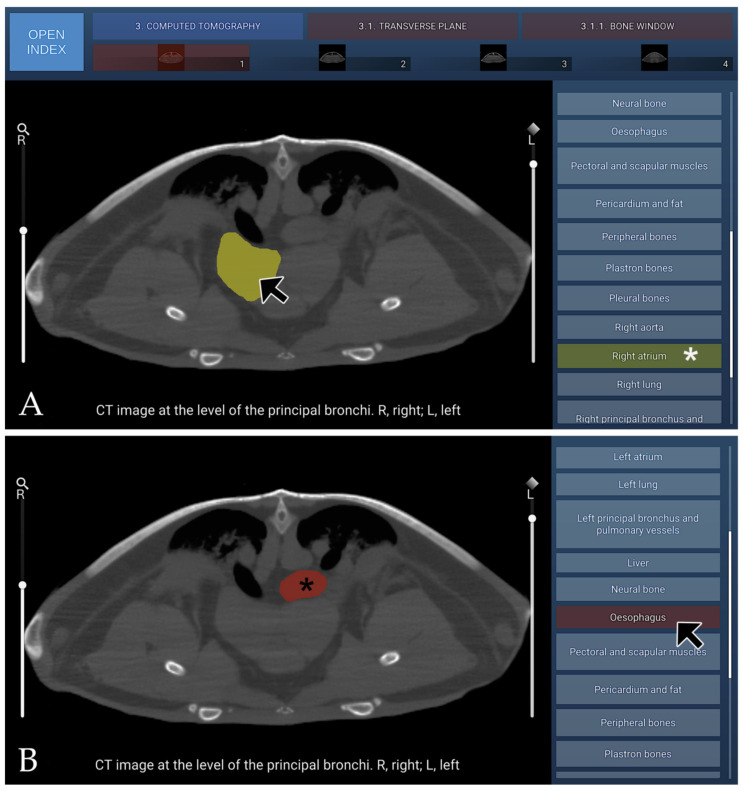
Task: Click the highlighted Right atrium entry
Action: (639, 356)
